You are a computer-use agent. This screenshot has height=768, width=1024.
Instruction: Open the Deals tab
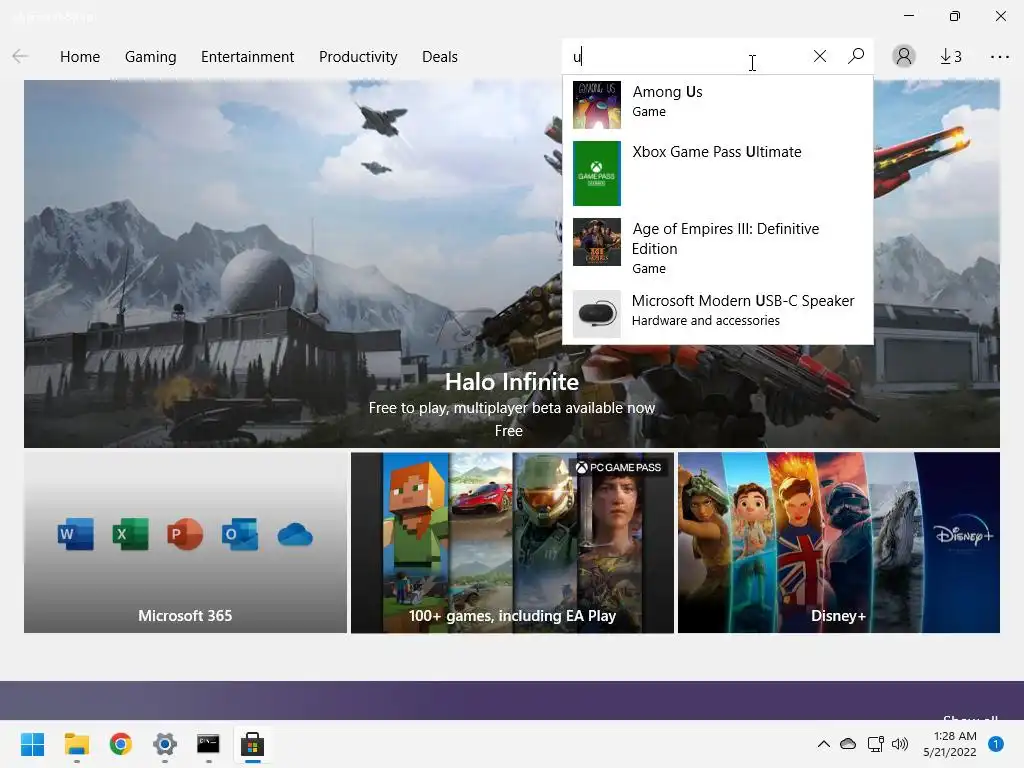[440, 57]
